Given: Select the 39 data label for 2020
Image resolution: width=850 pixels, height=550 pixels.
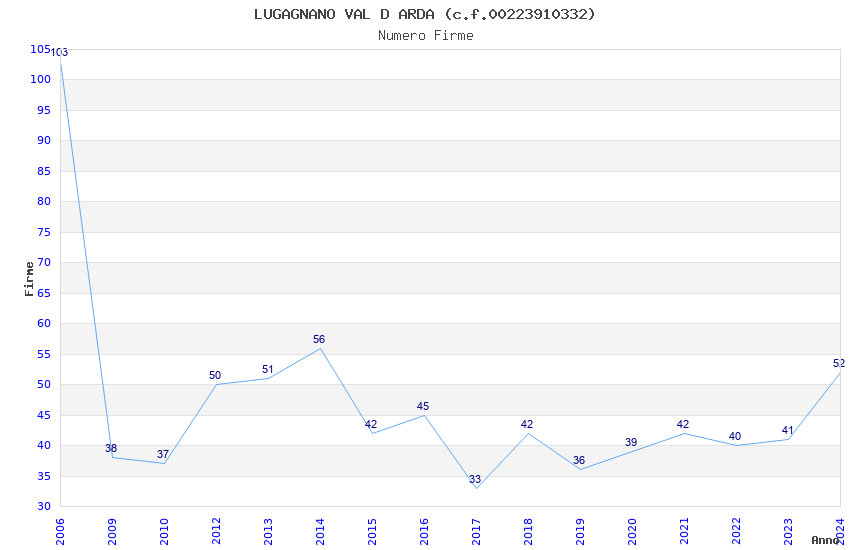Looking at the screenshot, I should (631, 442).
